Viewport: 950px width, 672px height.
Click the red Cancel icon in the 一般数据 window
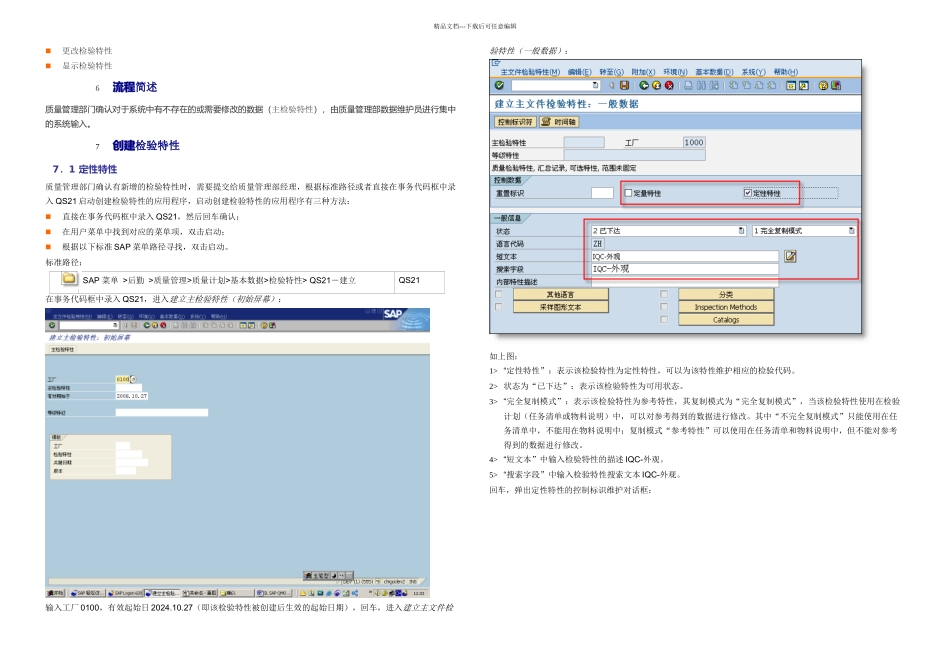669,85
